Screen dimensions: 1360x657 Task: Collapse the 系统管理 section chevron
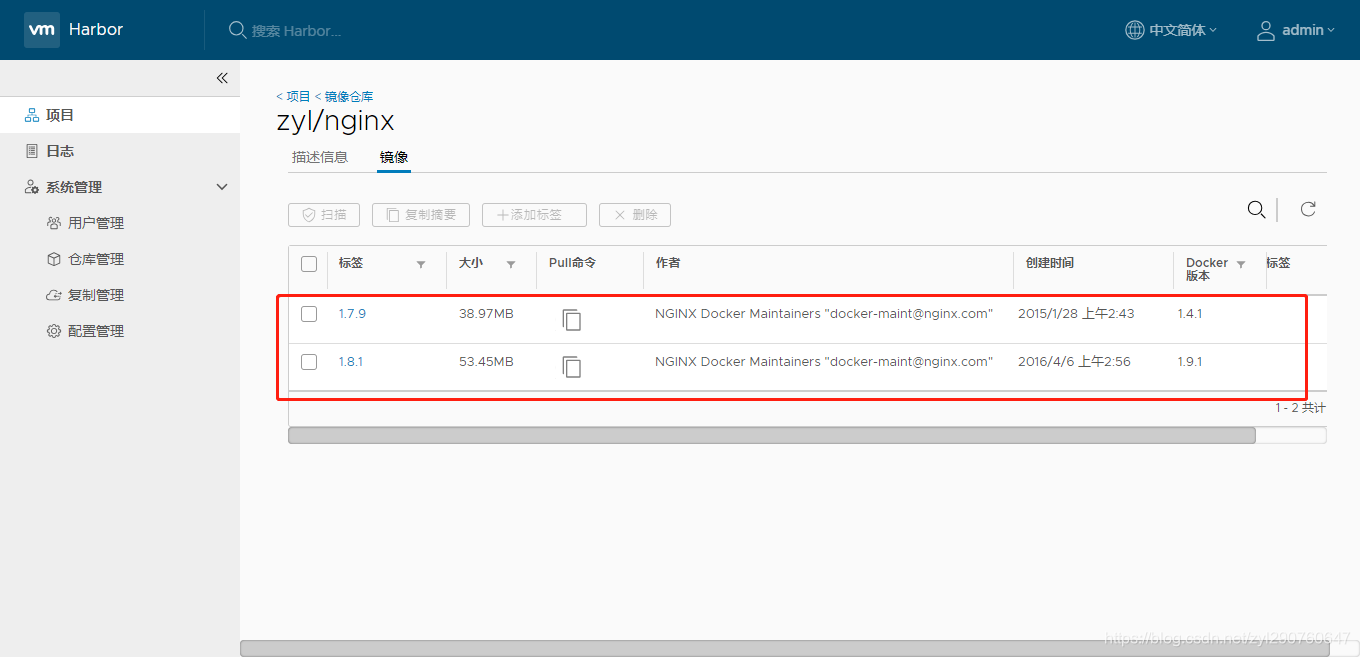pyautogui.click(x=222, y=187)
